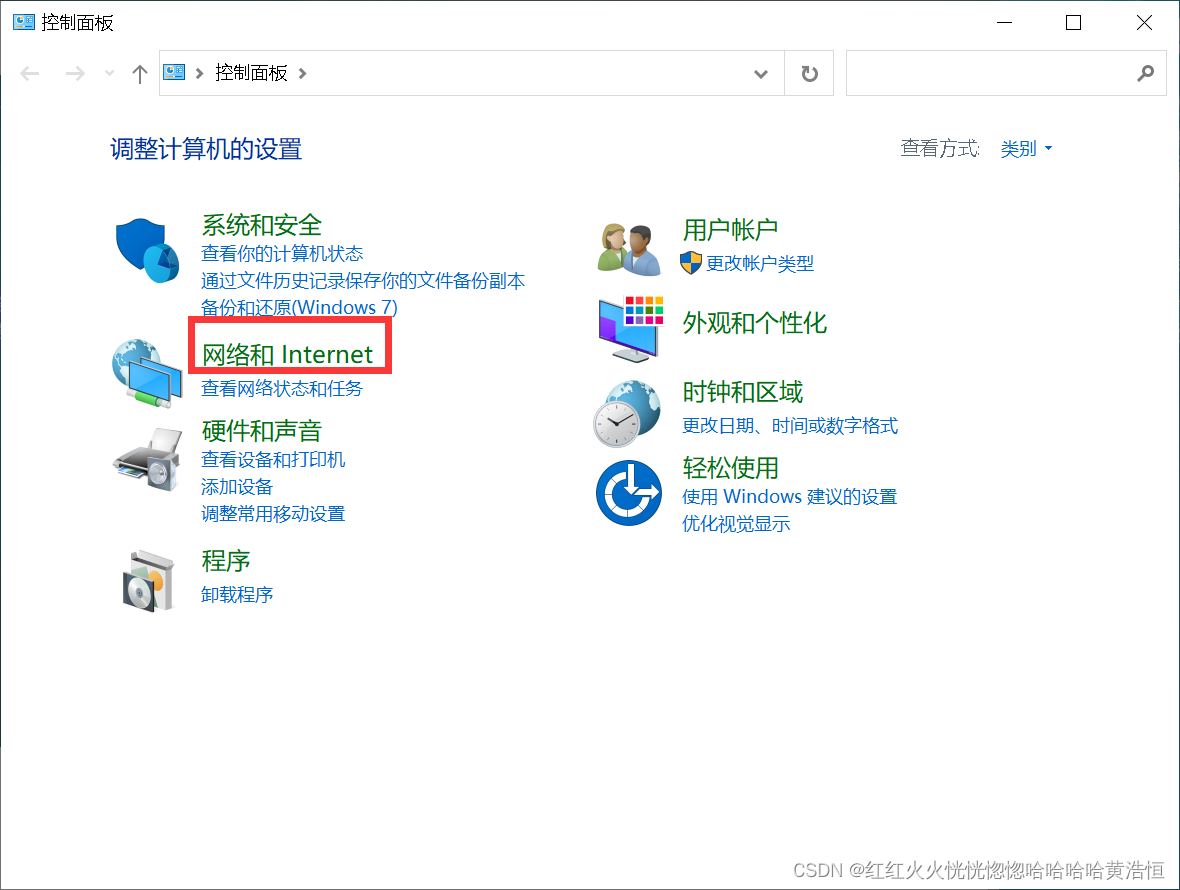Go up one level with up arrow

click(x=139, y=74)
